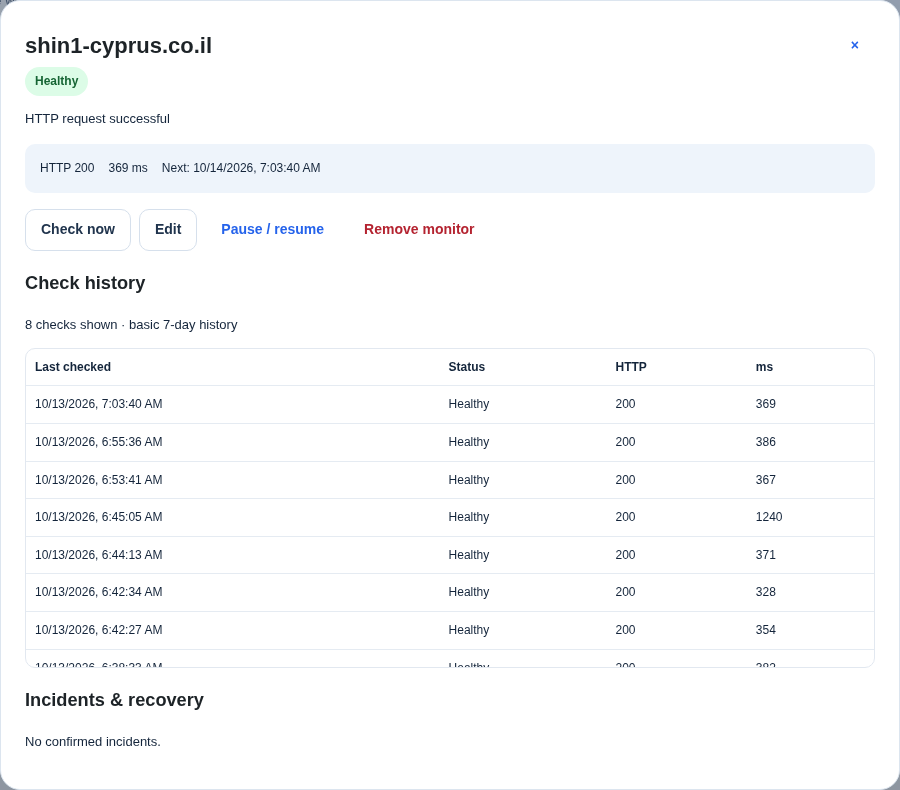Select the 6:42:27 AM check row timestamp
900x790 pixels.
[x=99, y=630]
